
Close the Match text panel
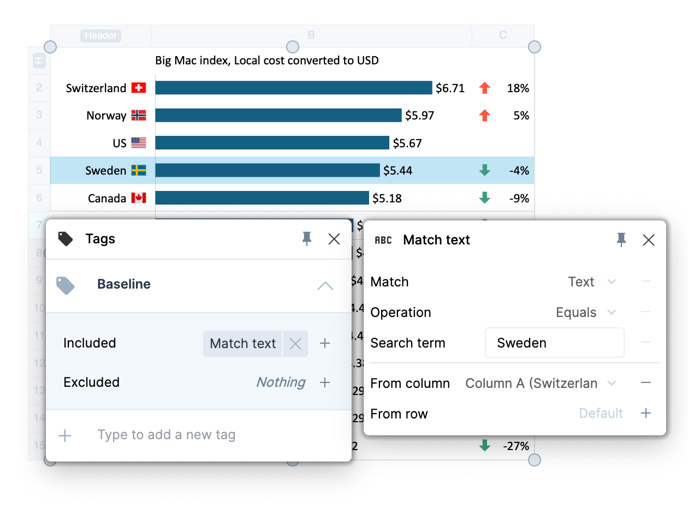pyautogui.click(x=648, y=240)
